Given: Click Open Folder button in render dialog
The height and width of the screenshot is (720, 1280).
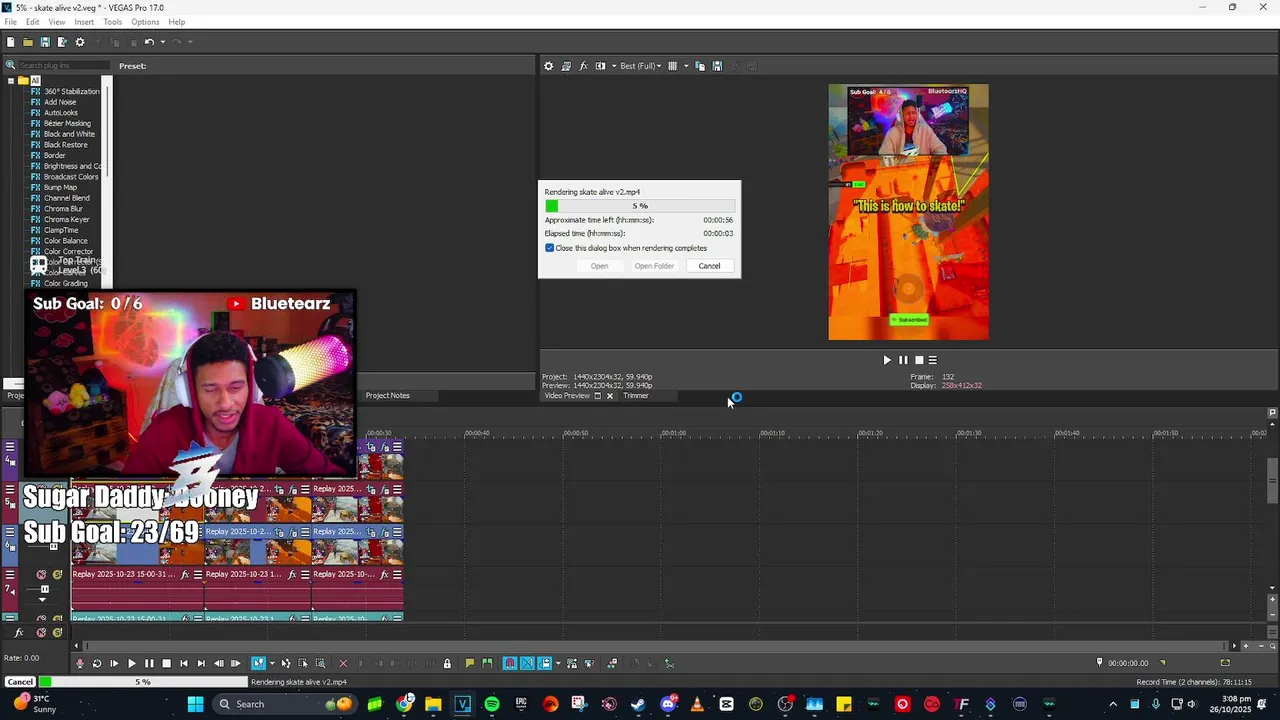Looking at the screenshot, I should click(x=654, y=266).
